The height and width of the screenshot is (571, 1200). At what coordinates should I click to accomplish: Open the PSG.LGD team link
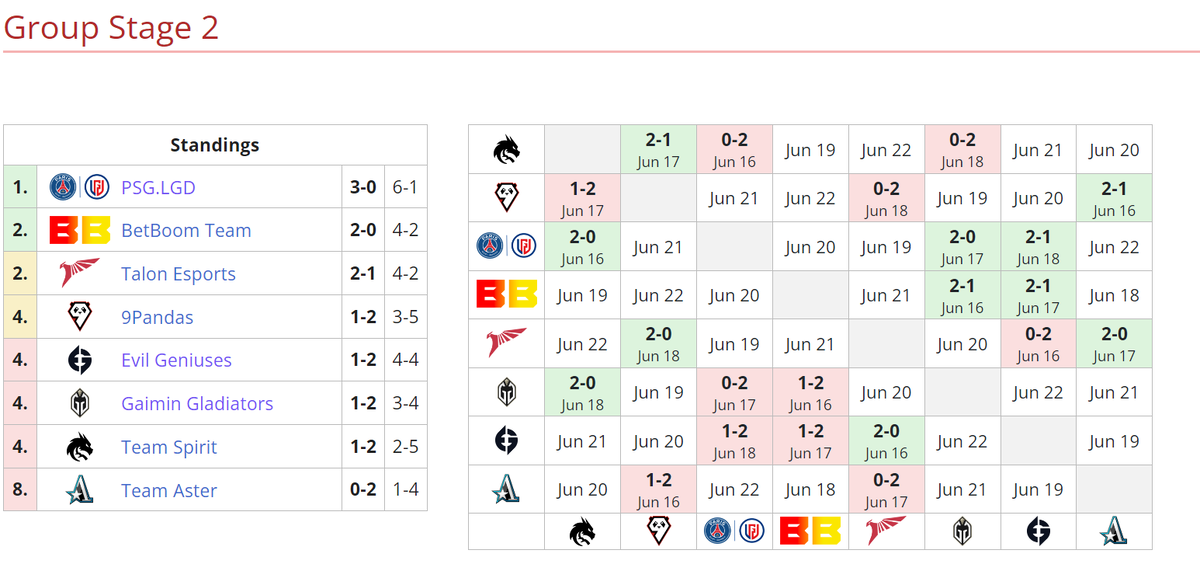158,187
